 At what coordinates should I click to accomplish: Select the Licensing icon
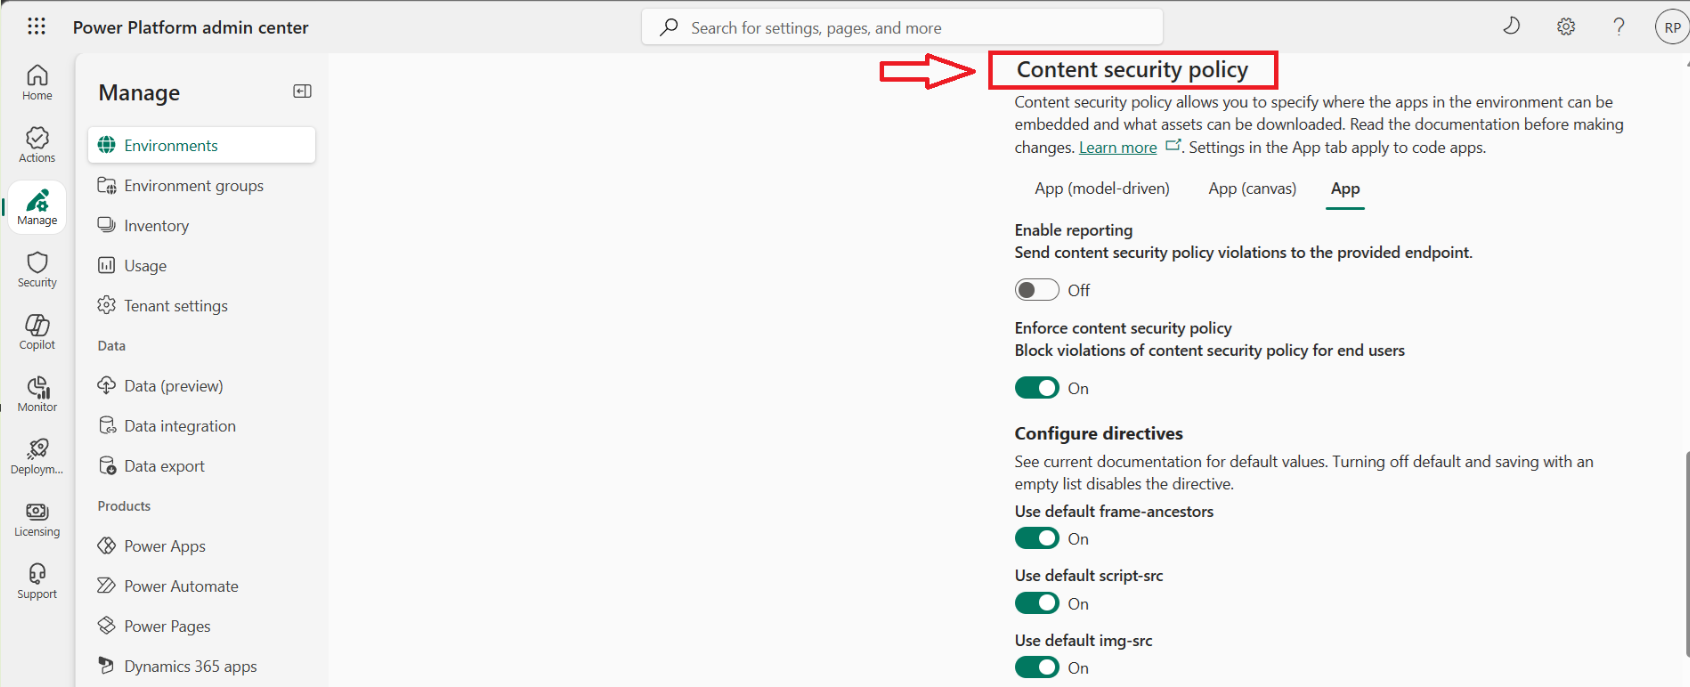[36, 517]
